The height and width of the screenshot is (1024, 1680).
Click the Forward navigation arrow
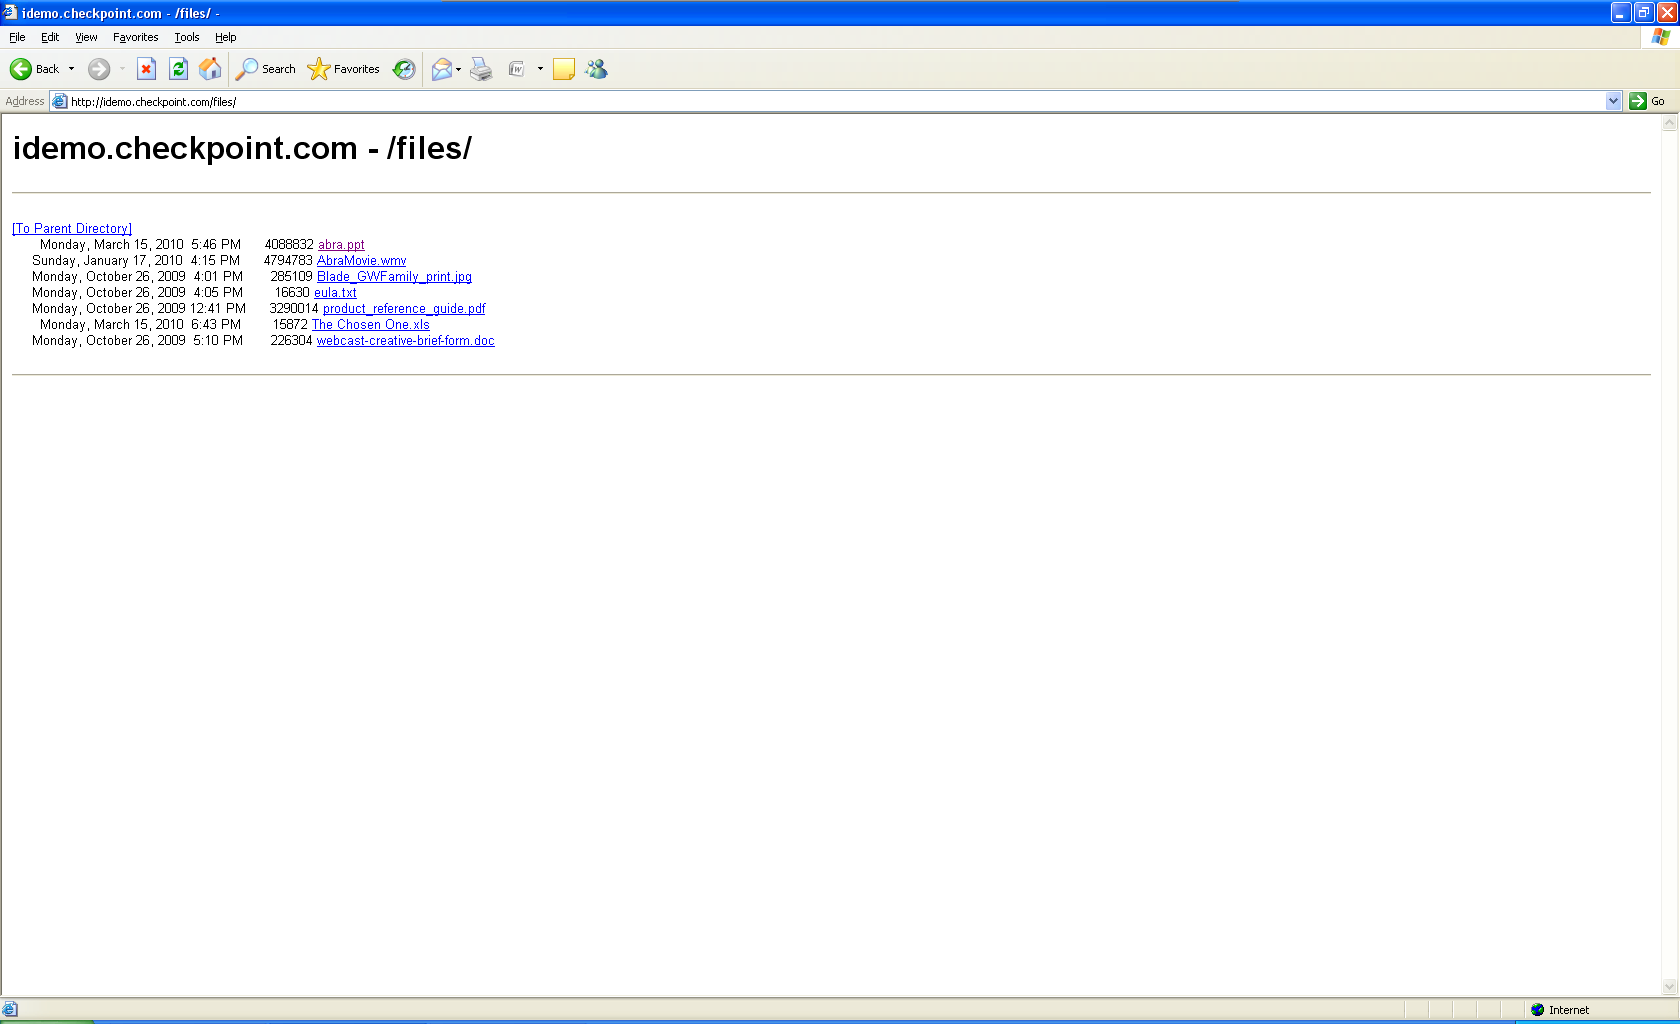[x=99, y=69]
